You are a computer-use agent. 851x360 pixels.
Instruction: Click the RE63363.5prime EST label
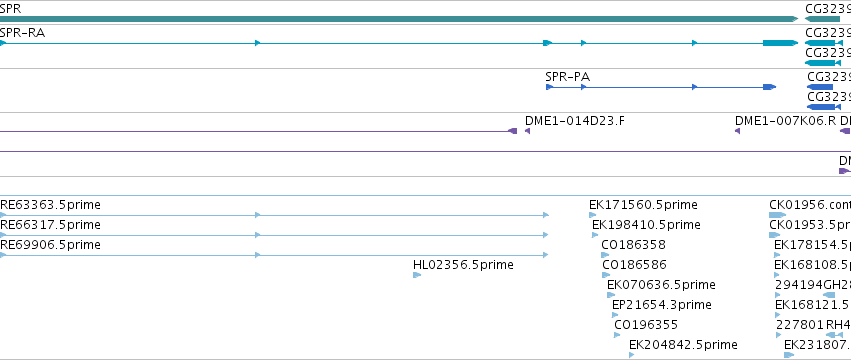tap(50, 205)
